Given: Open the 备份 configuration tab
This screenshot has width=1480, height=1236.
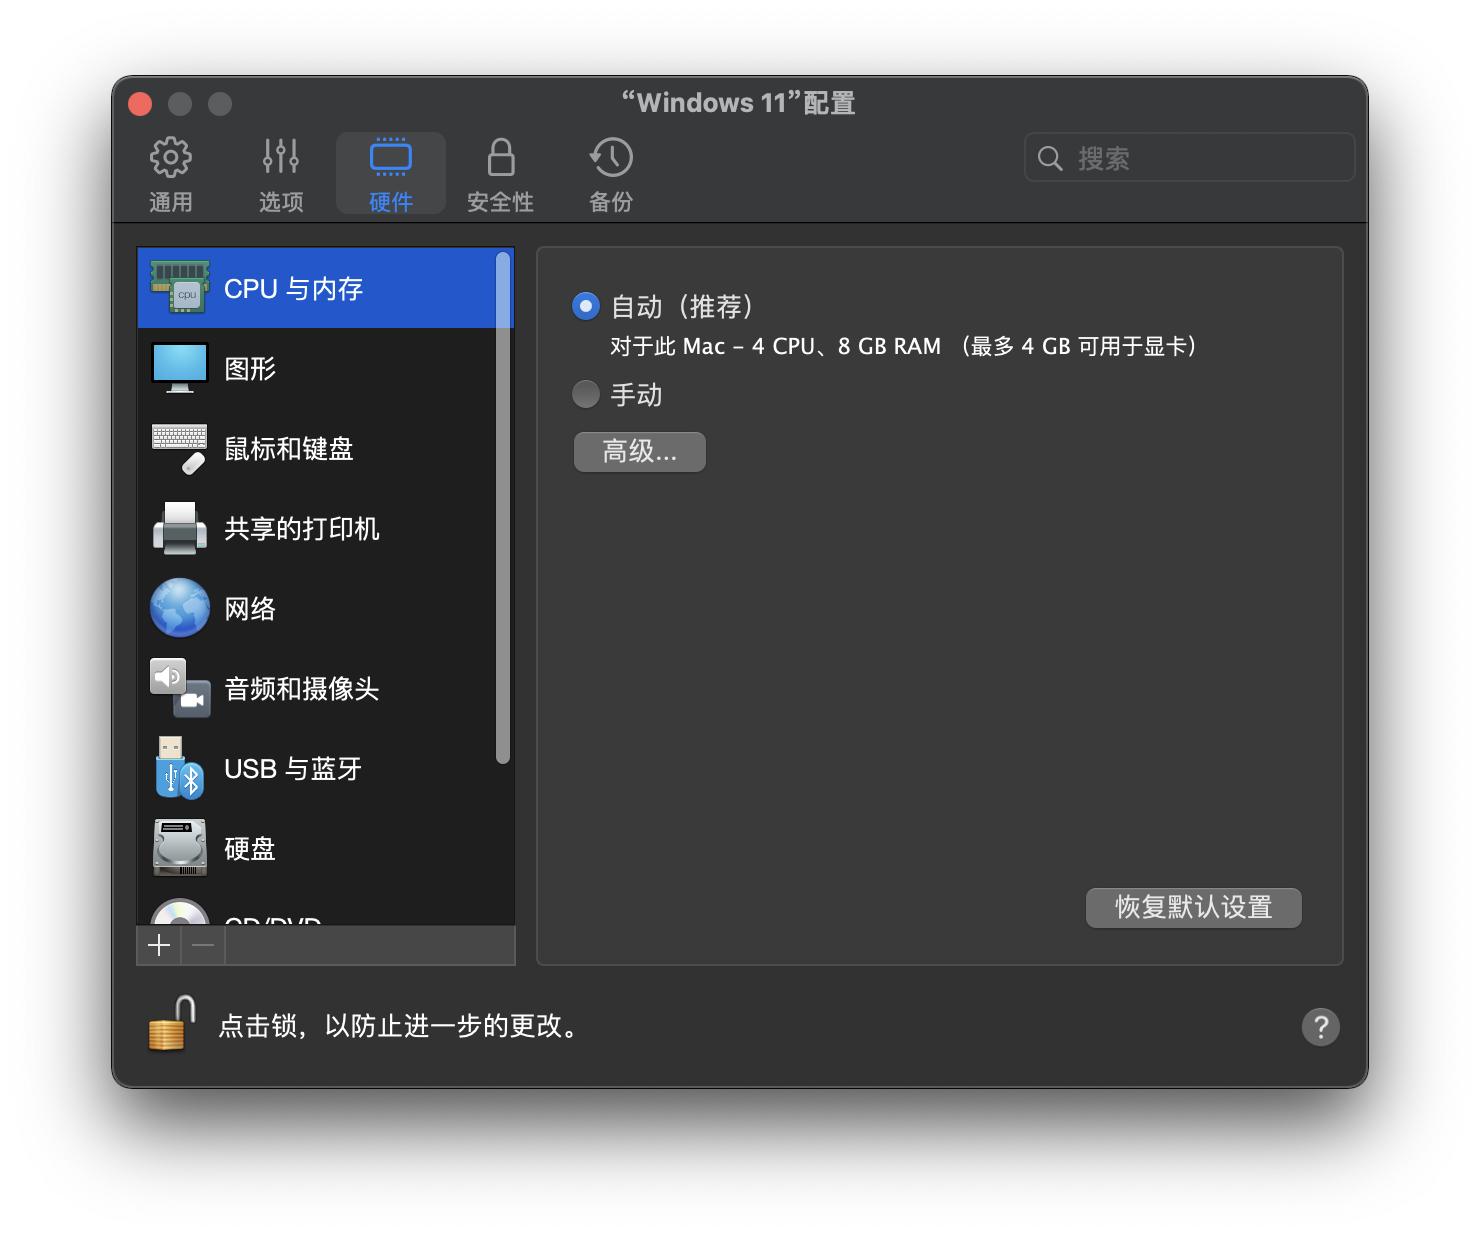Looking at the screenshot, I should (610, 170).
